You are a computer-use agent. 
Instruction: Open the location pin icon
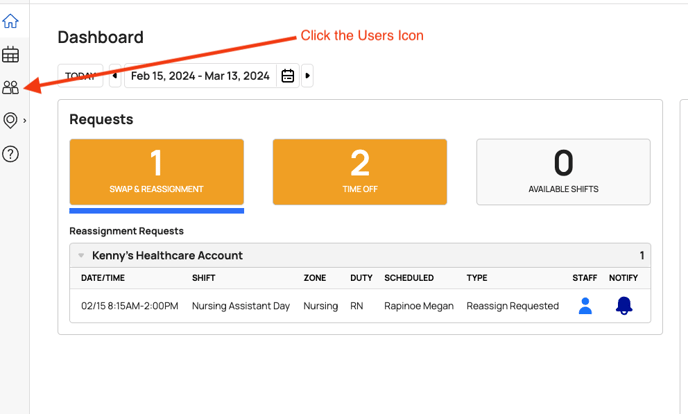[10, 120]
